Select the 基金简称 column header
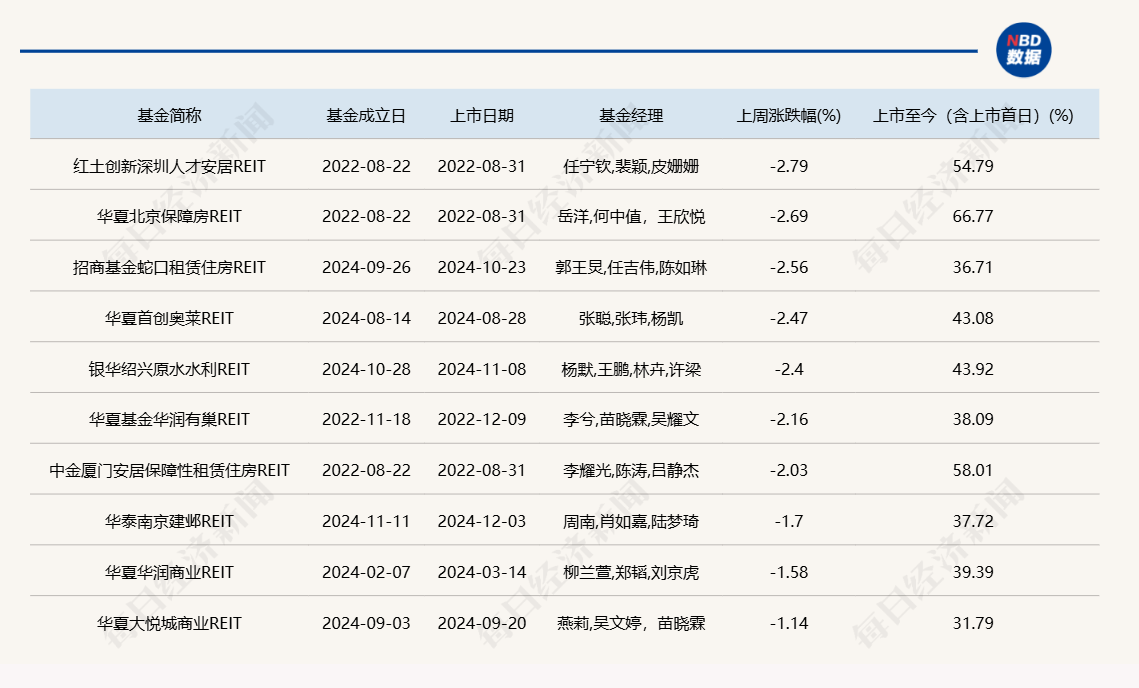Image resolution: width=1139 pixels, height=688 pixels. click(x=169, y=116)
